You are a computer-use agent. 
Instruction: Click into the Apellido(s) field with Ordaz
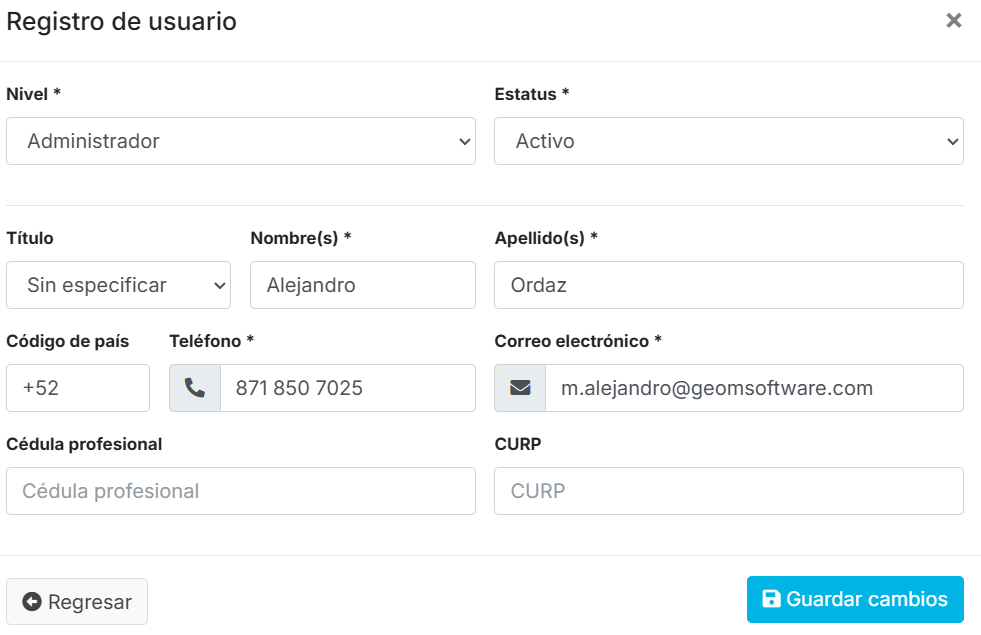pos(728,285)
